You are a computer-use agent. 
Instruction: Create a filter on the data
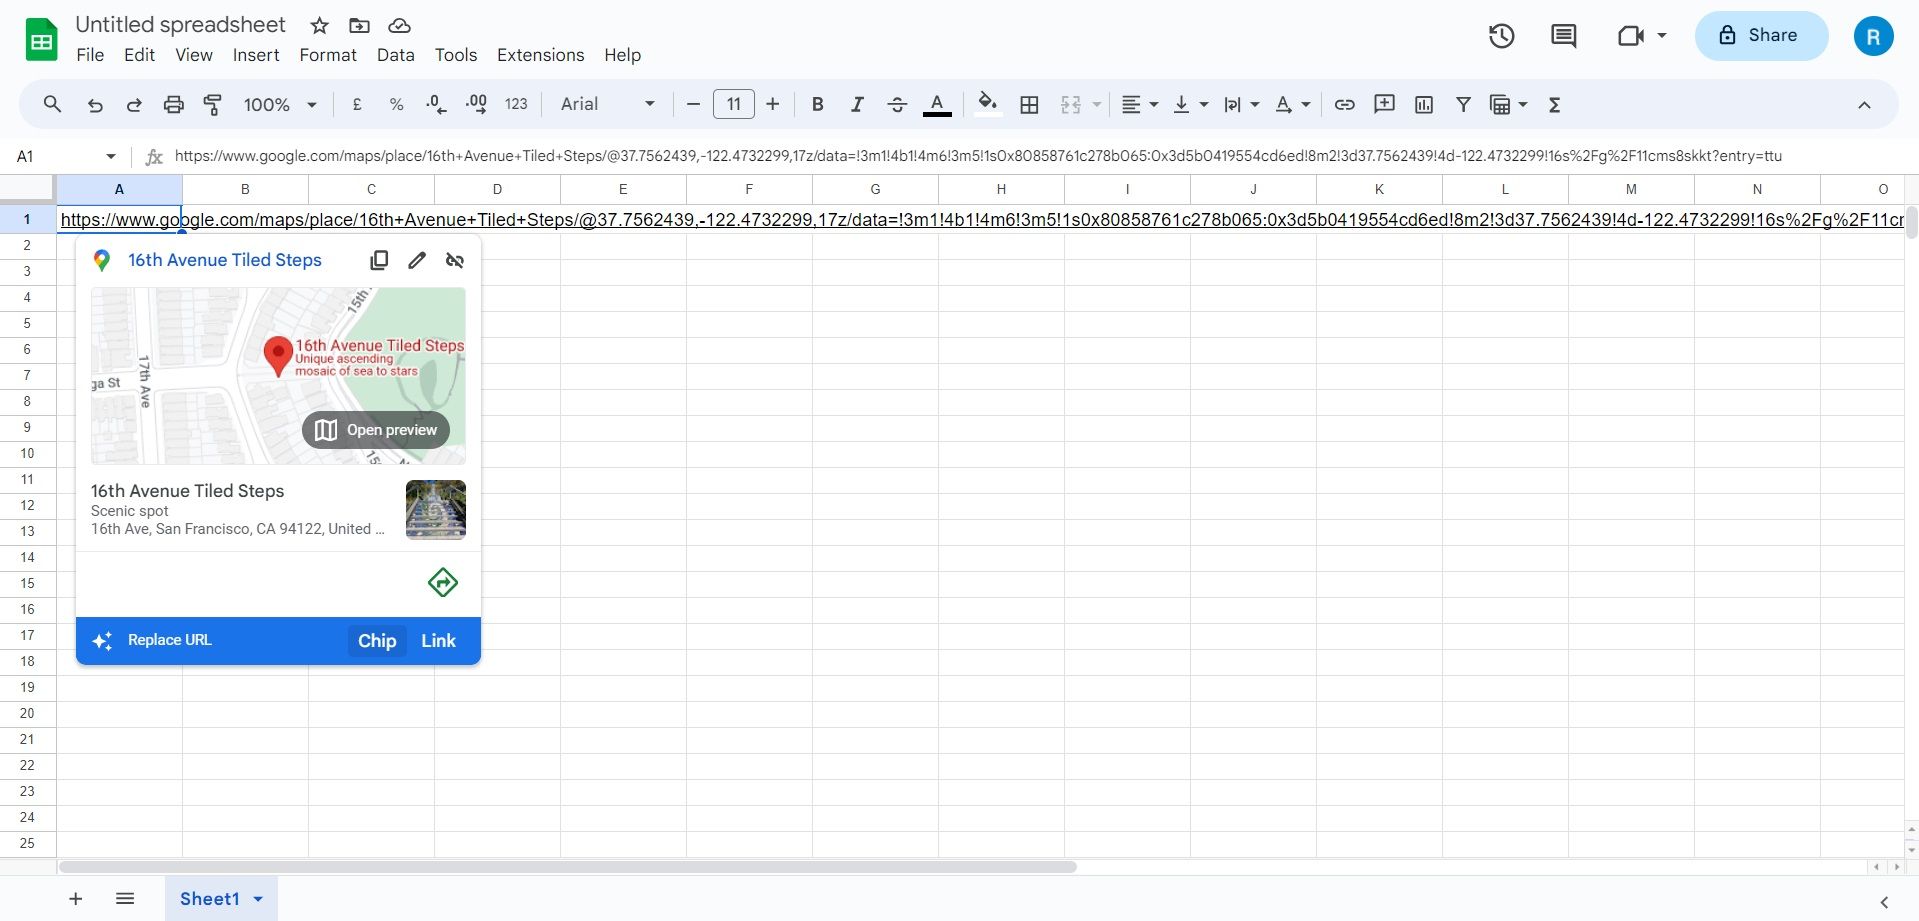1463,104
